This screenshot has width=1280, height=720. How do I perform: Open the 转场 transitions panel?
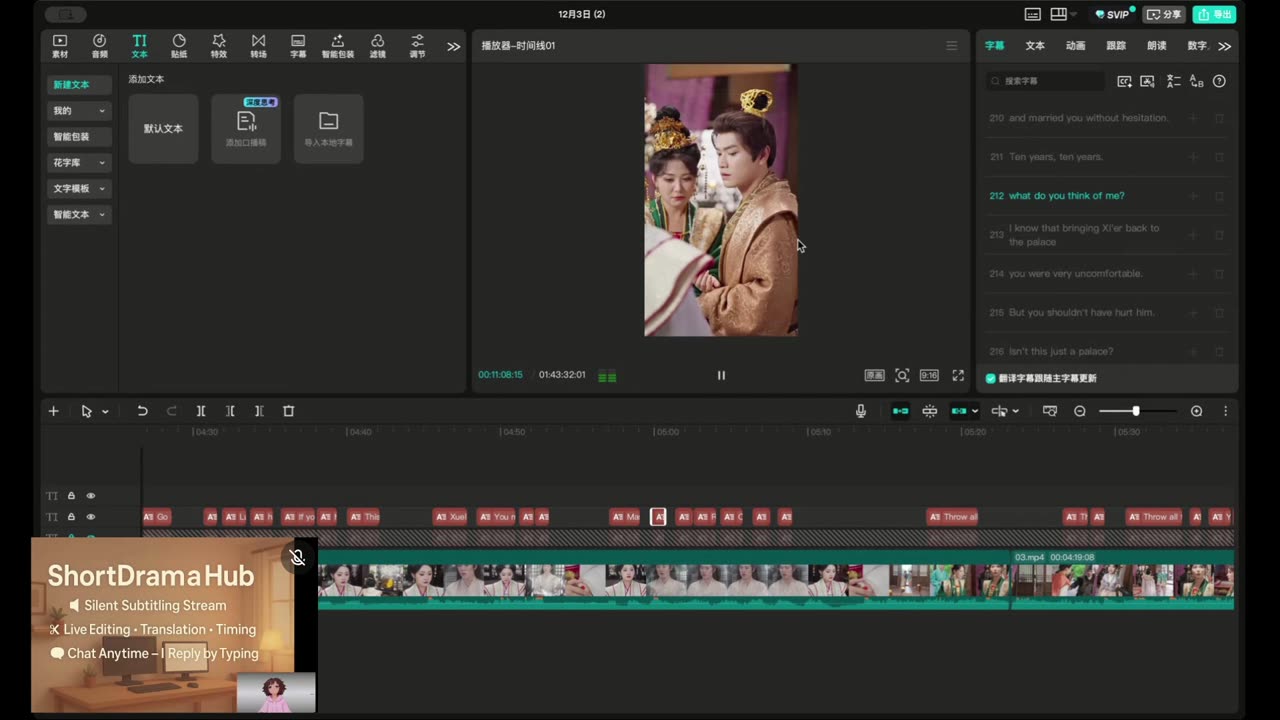click(258, 45)
